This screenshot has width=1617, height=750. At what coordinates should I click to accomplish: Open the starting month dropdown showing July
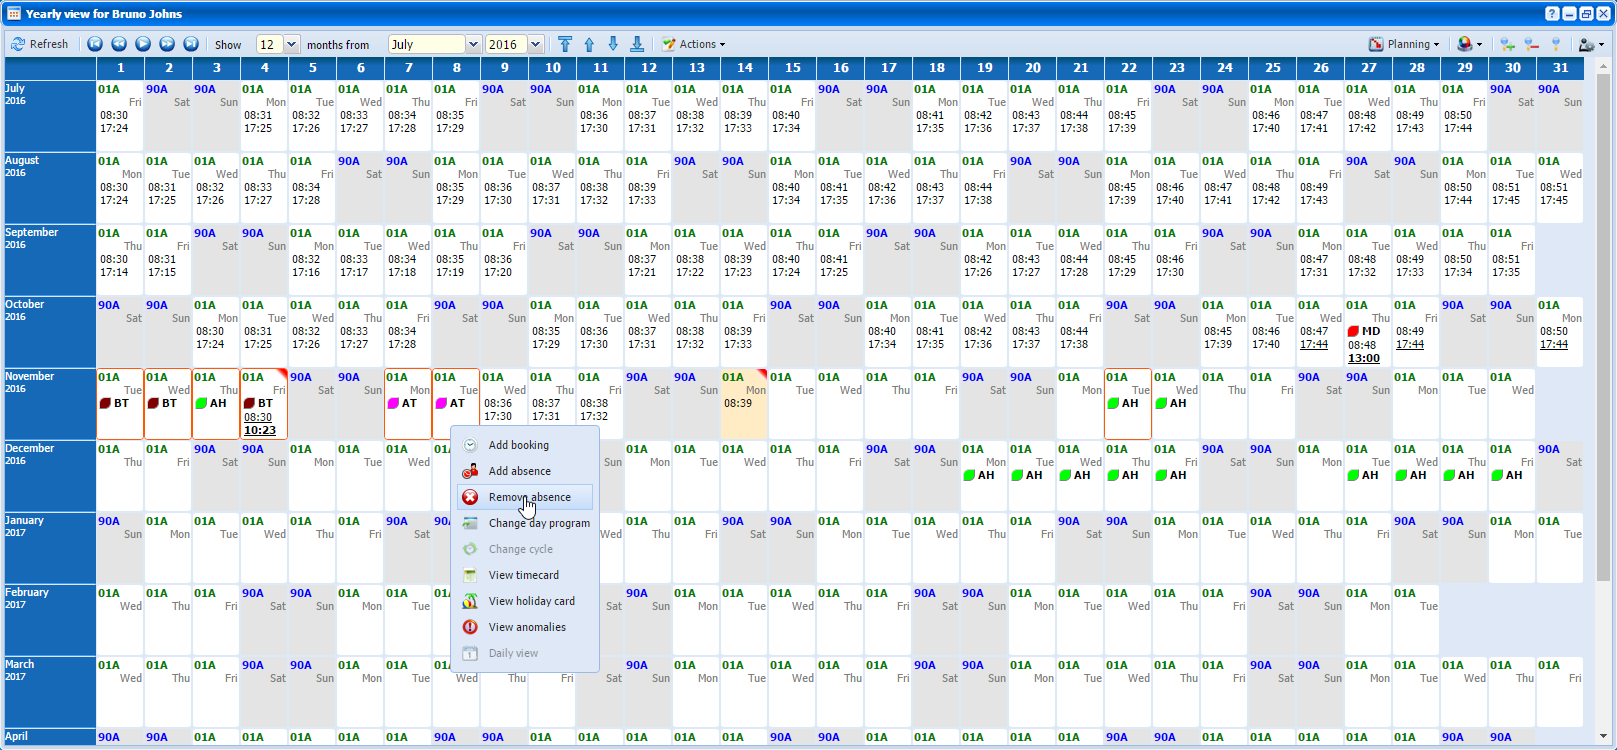(474, 44)
